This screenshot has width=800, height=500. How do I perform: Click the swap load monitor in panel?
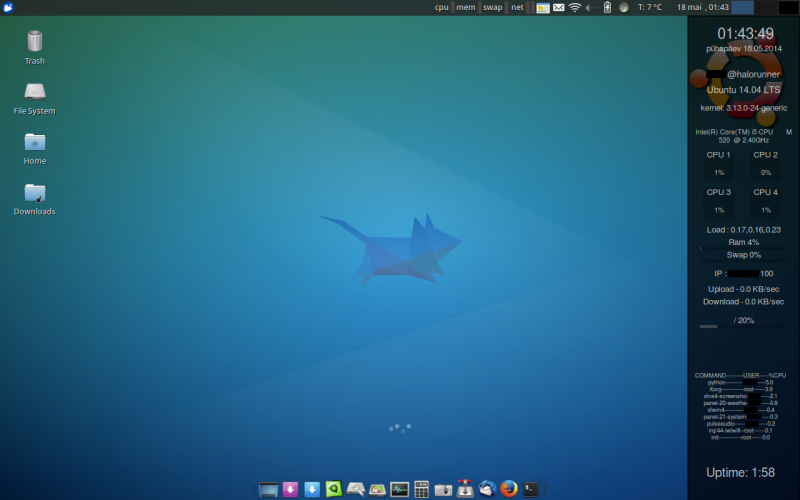coord(493,7)
